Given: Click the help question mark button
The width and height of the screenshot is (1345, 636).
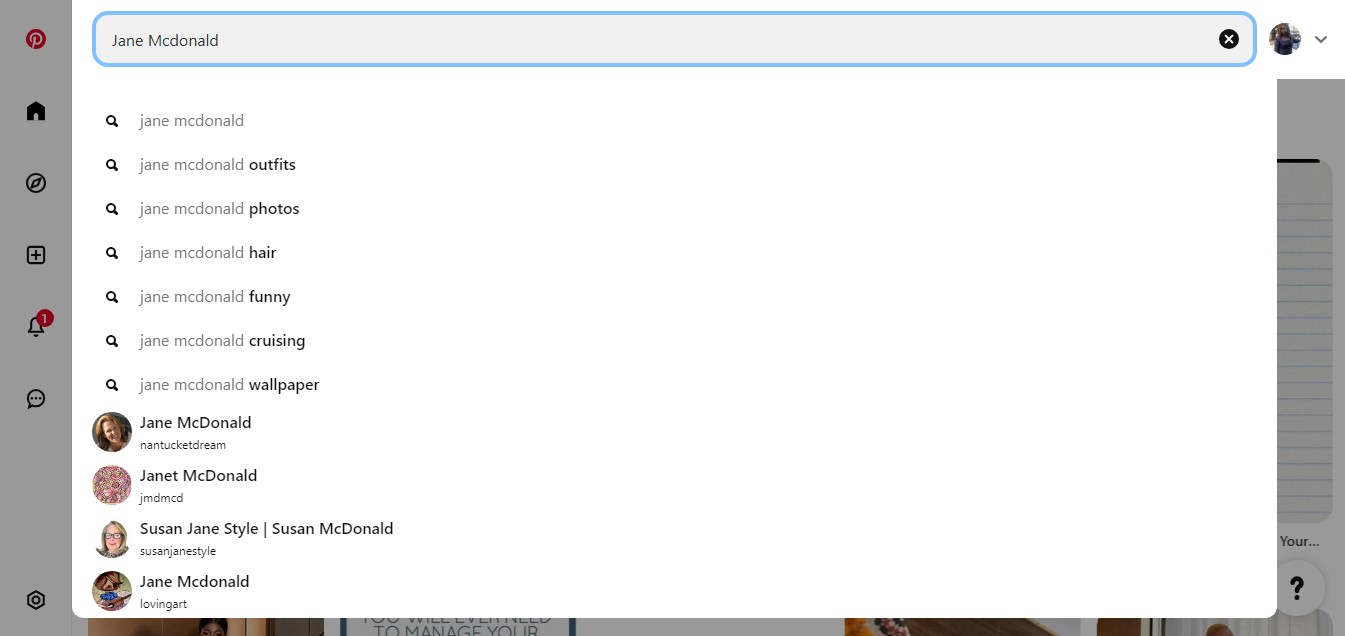Looking at the screenshot, I should point(1297,588).
